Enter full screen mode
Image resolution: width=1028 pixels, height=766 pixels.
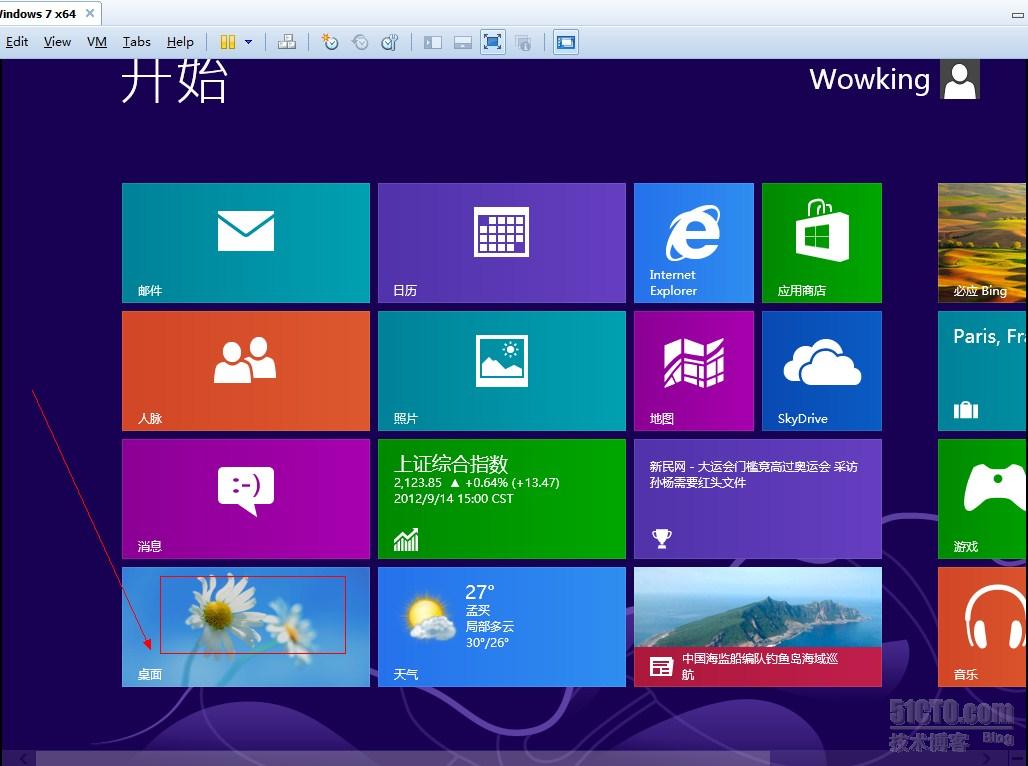click(x=492, y=42)
